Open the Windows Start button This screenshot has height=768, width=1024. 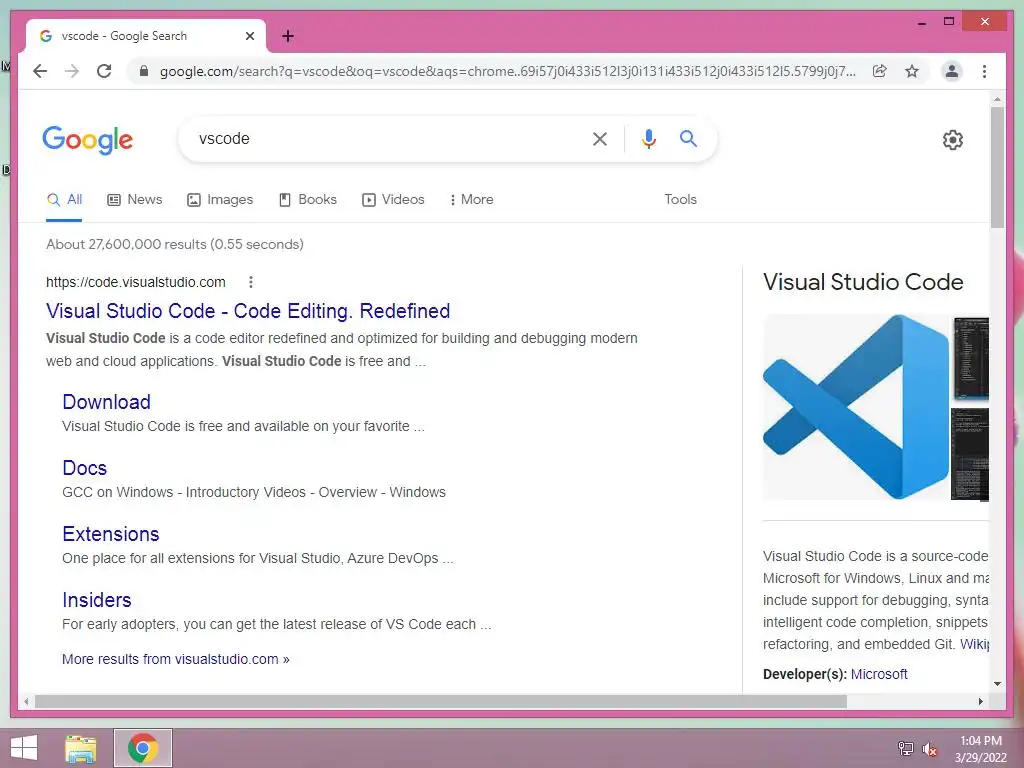pos(24,748)
